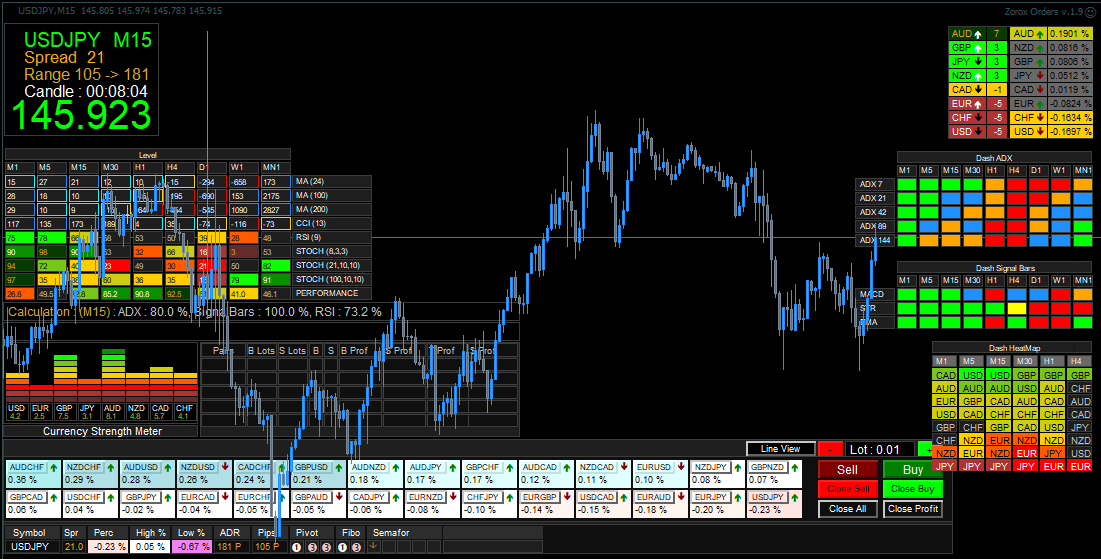Click the red minus lot decrease button
1101x559 pixels.
(x=830, y=449)
